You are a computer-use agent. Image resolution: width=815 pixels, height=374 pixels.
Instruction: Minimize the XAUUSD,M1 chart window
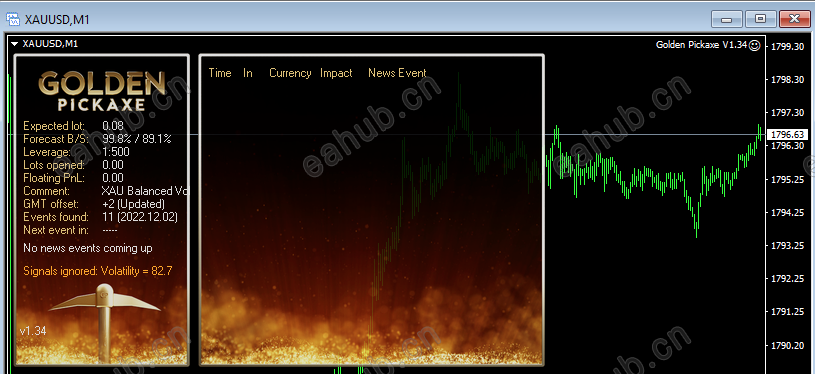(x=727, y=19)
